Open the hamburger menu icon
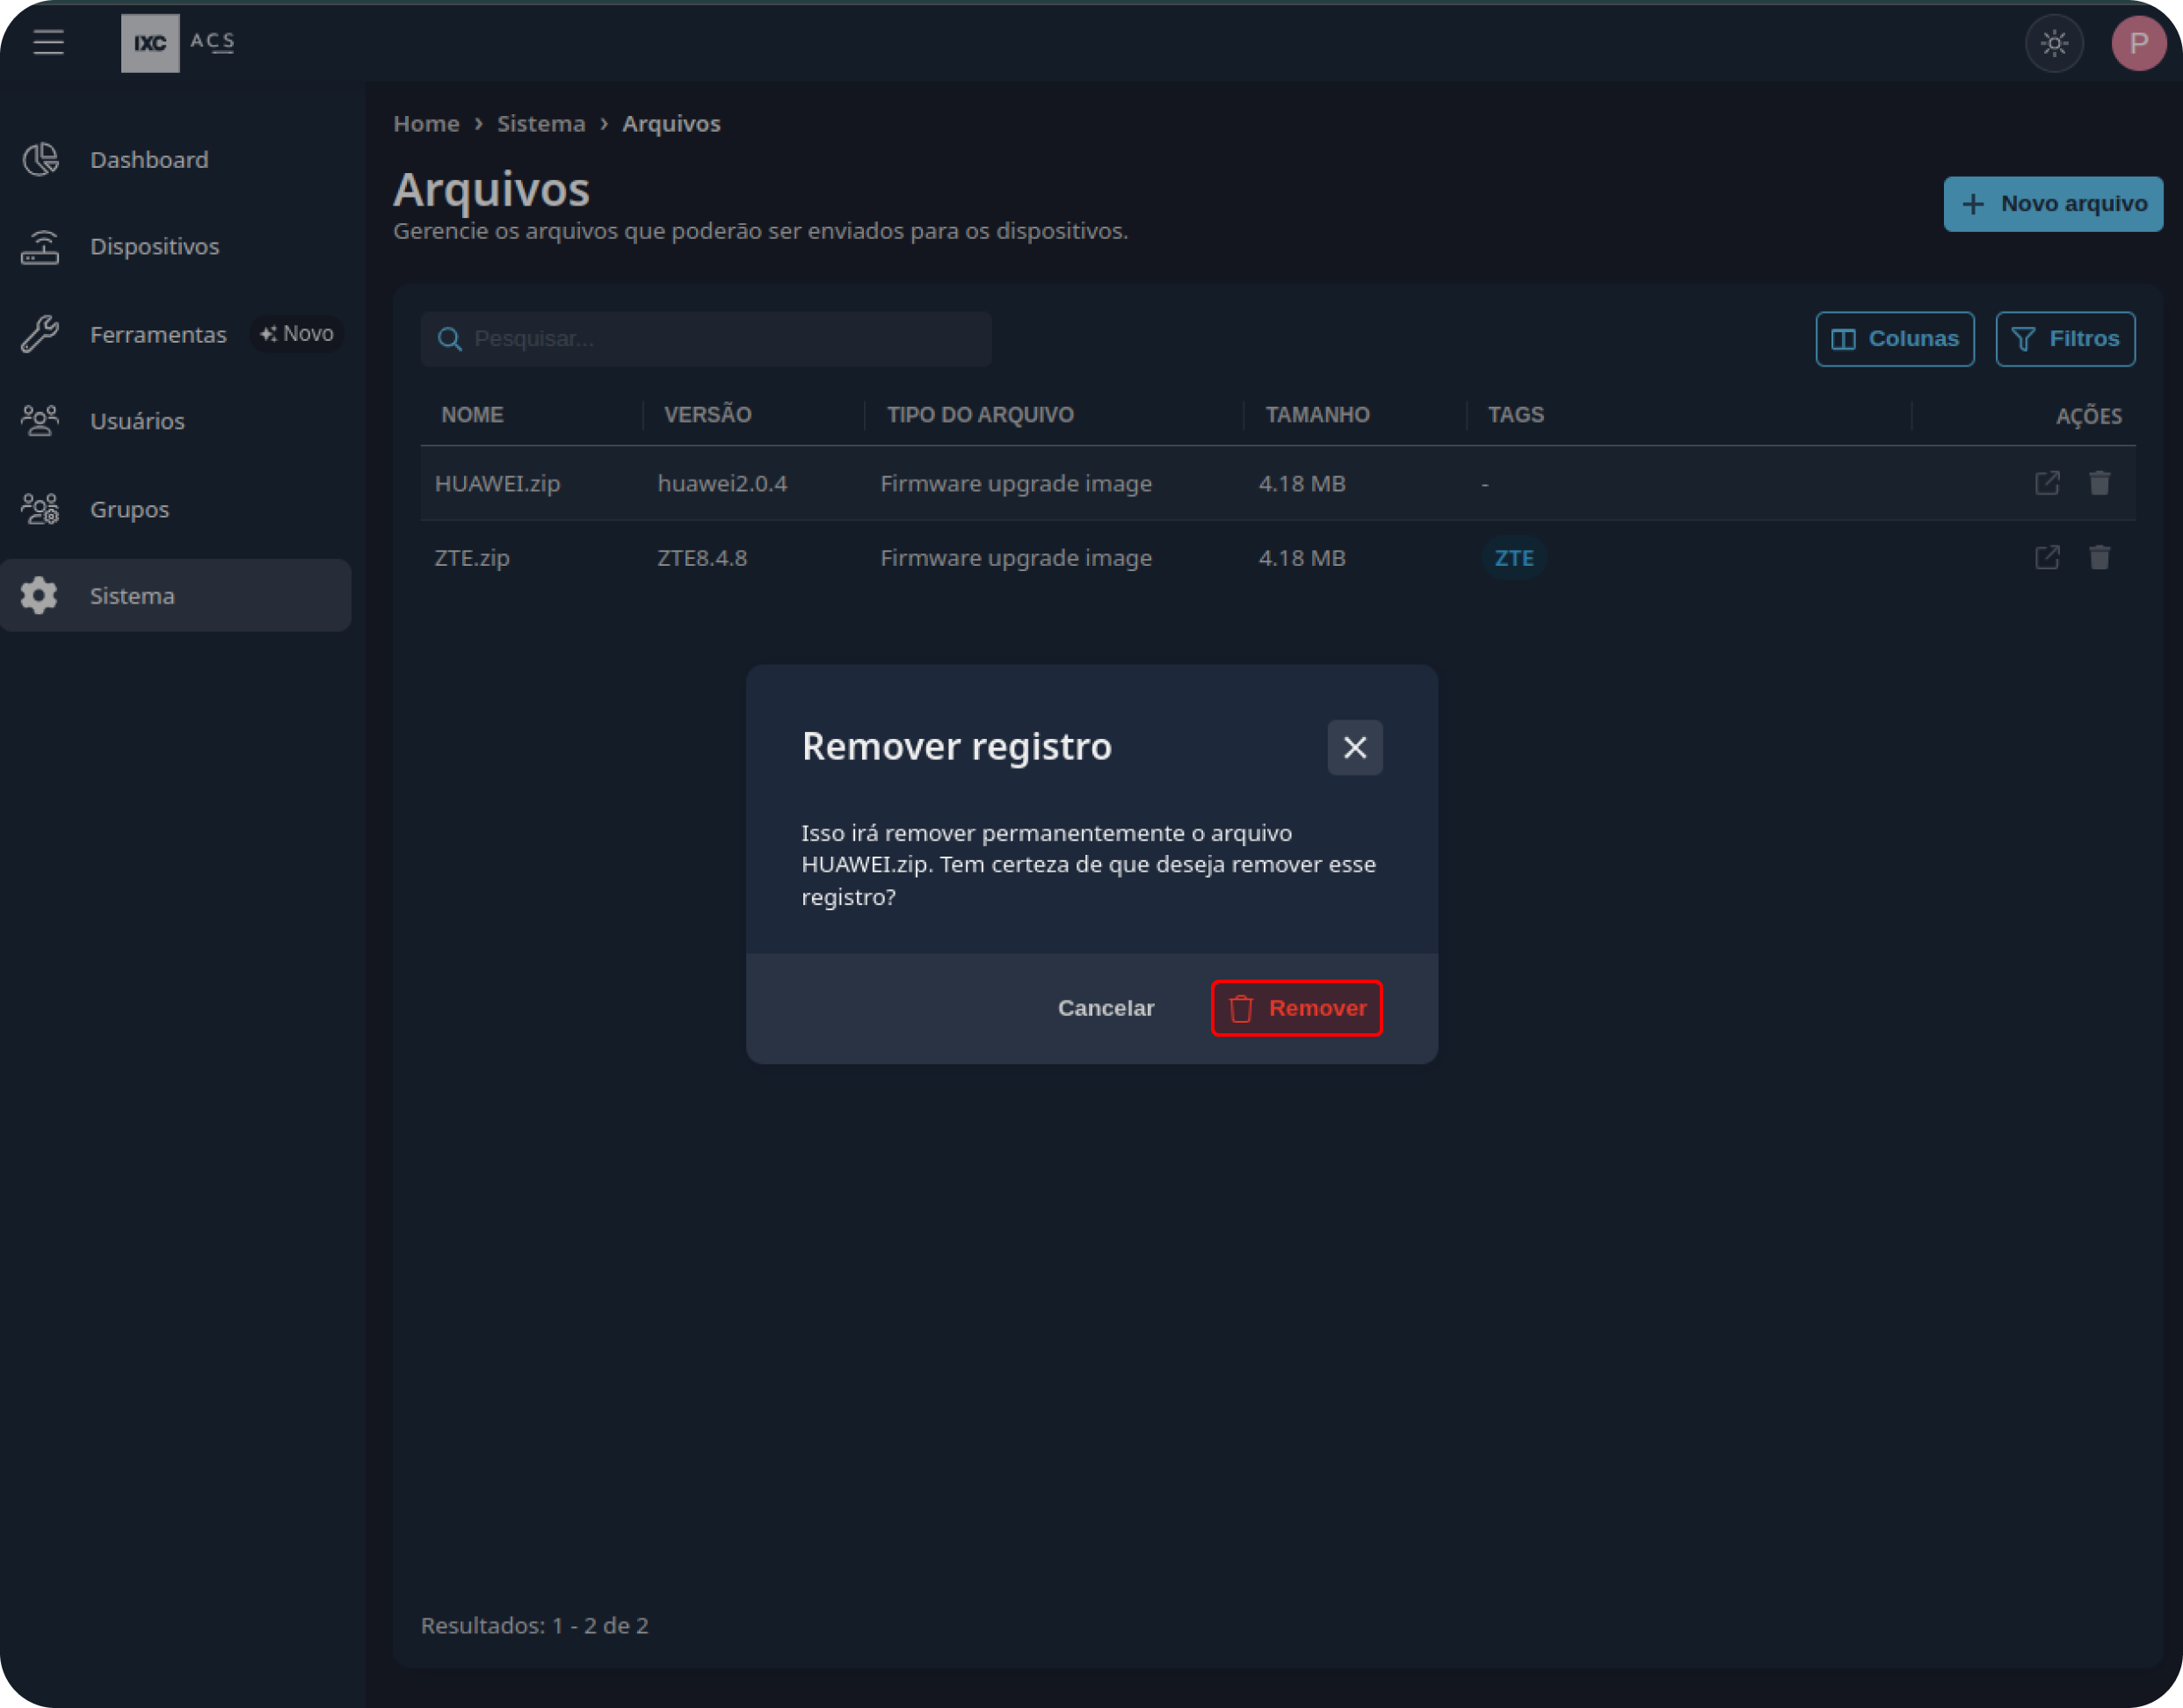This screenshot has width=2183, height=1708. 48,42
